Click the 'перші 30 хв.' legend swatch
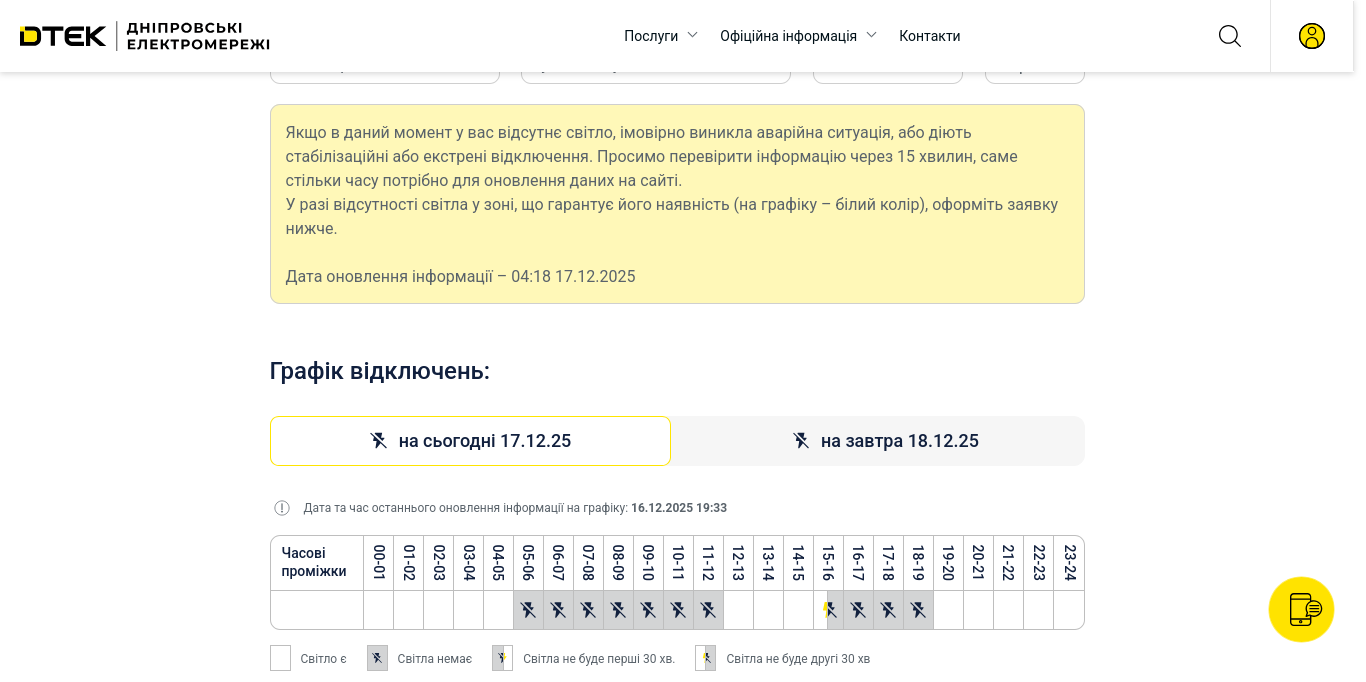Viewport: 1366px width, 682px height. 502,658
